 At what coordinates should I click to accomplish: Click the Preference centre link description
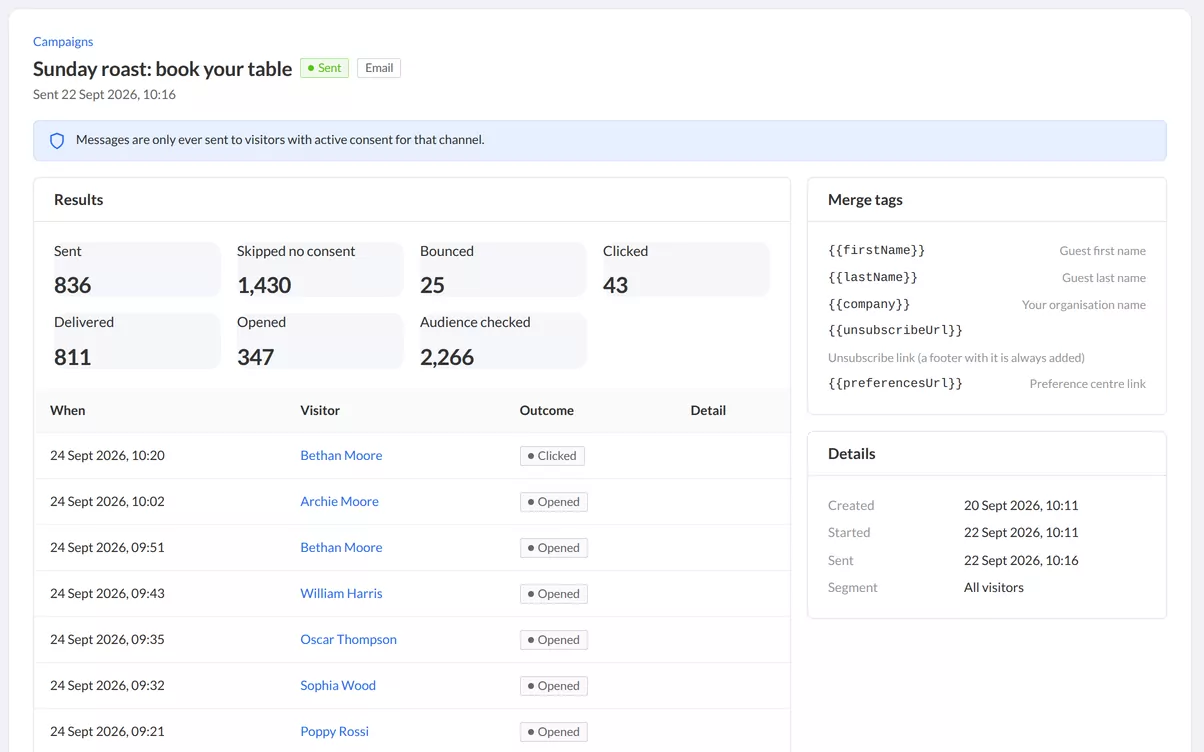coord(1088,384)
